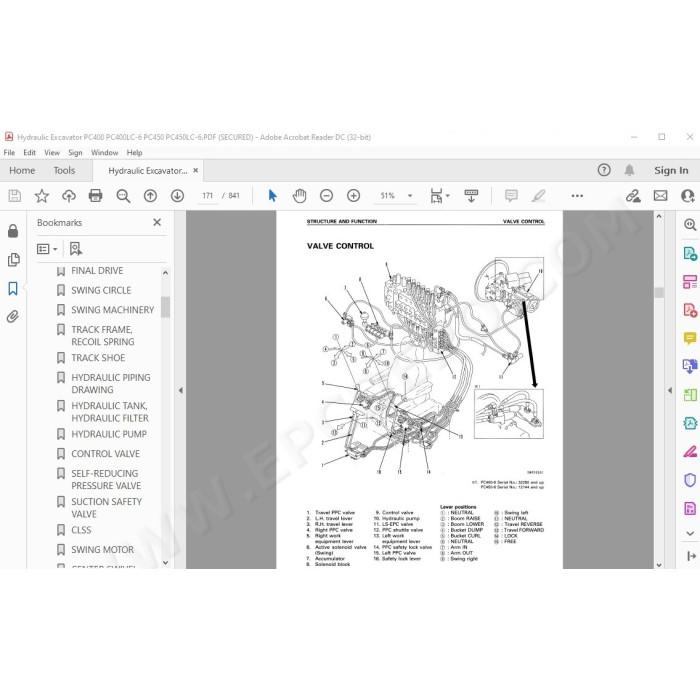Open bookmark options dropdown
This screenshot has width=700, height=700.
[x=47, y=249]
